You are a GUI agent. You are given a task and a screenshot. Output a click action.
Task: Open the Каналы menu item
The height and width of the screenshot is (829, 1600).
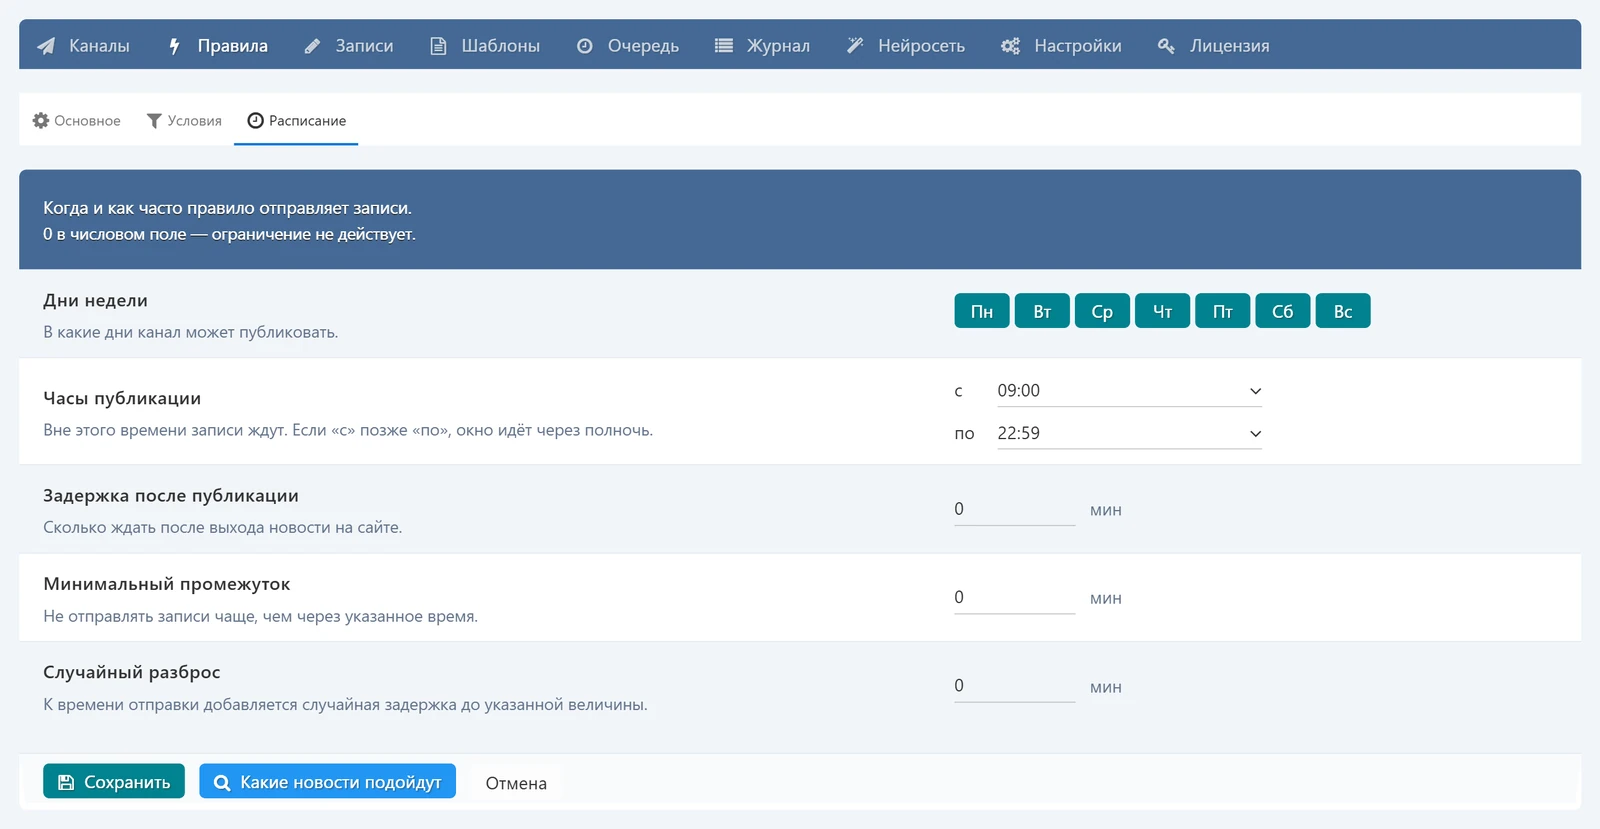click(x=84, y=46)
